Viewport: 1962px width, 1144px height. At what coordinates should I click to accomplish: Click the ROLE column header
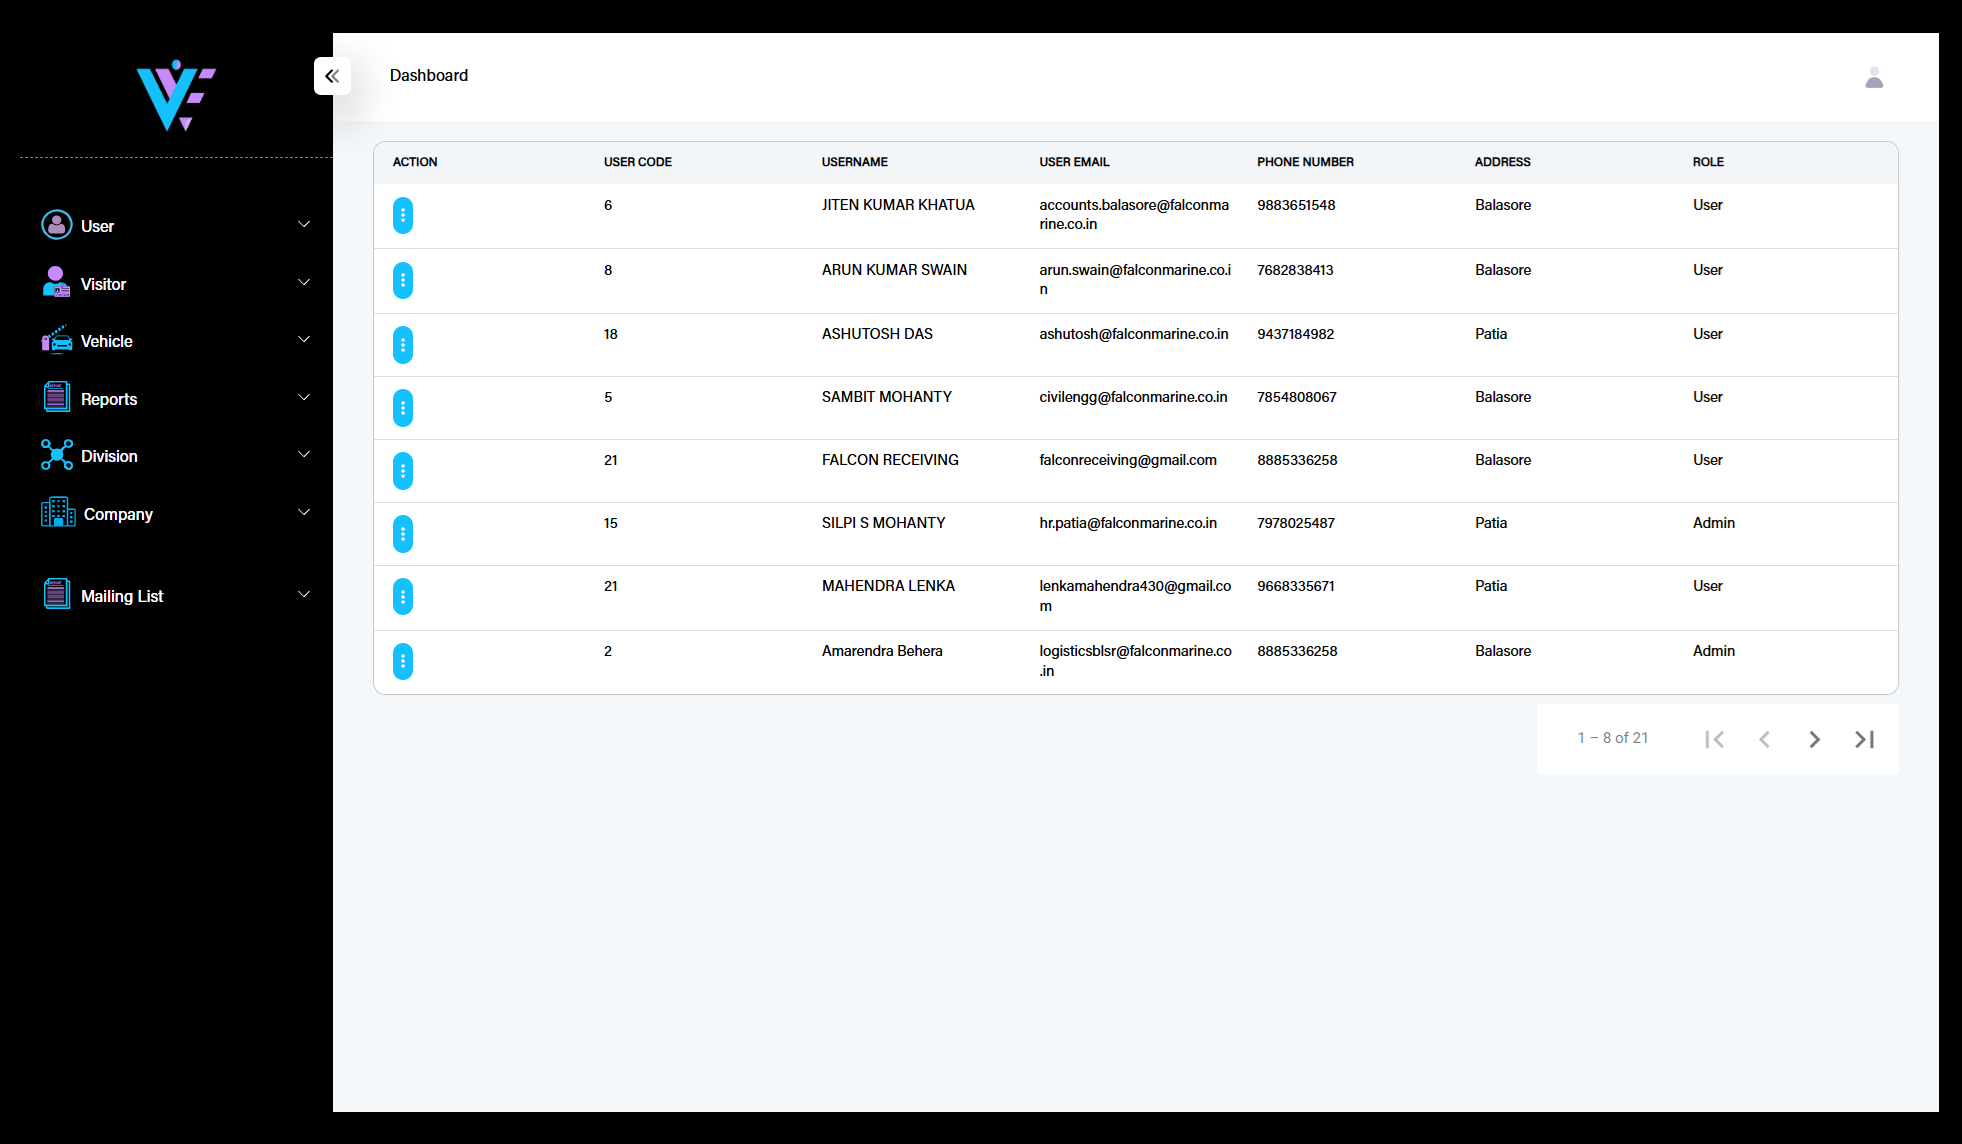[x=1708, y=162]
